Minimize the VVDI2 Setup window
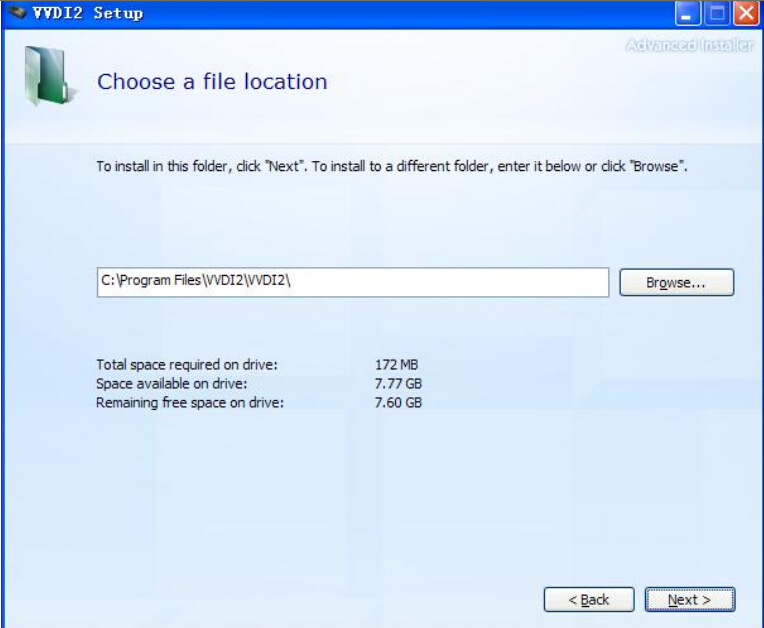764x628 pixels. 687,13
